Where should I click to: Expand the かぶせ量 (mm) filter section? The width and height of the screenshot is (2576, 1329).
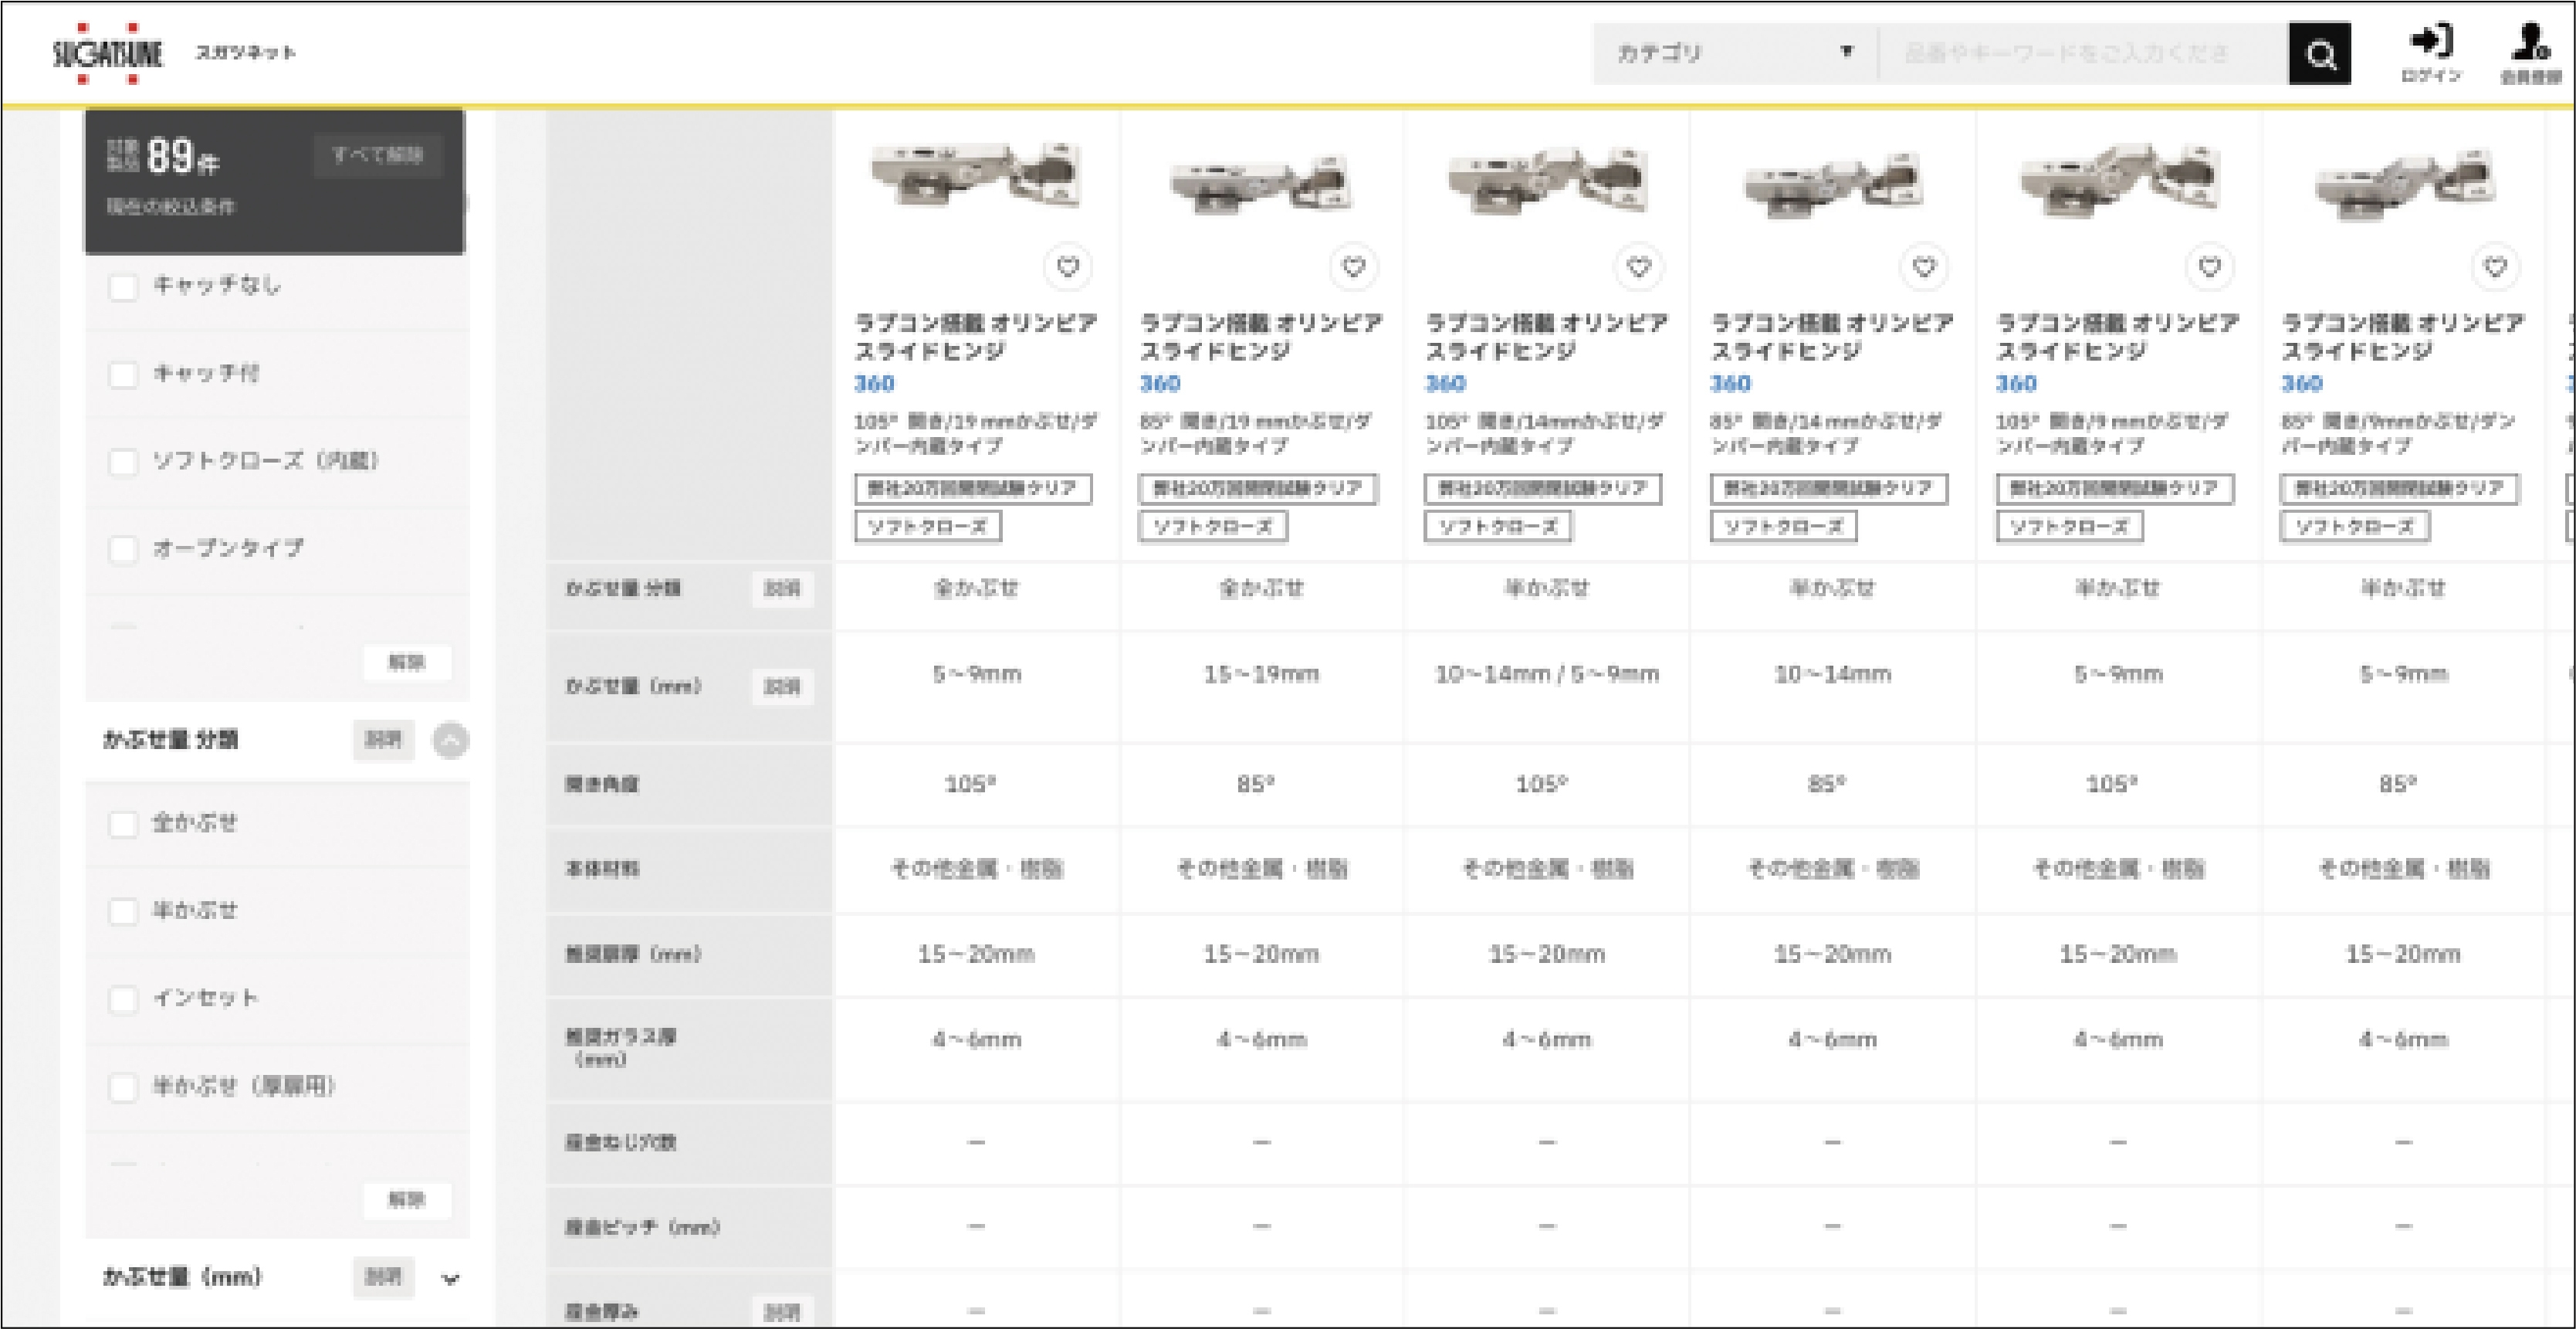tap(450, 1278)
